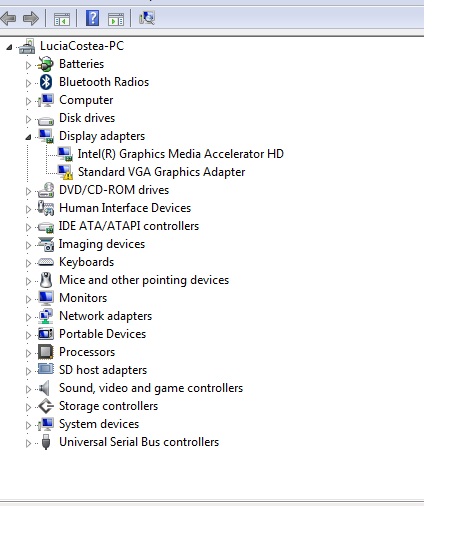Image resolution: width=460 pixels, height=537 pixels.
Task: Select the 'Bluetooth Radios' label
Action: [x=104, y=82]
